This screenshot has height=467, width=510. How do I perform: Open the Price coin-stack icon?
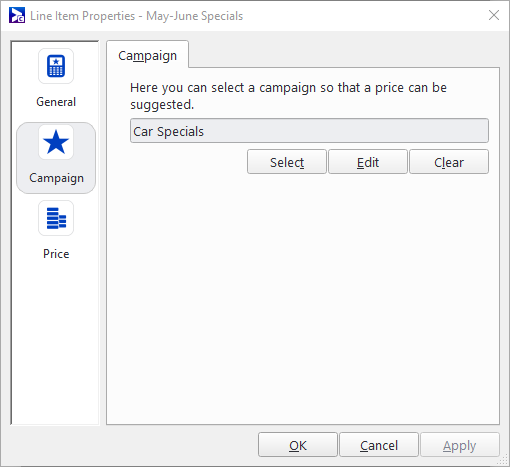click(x=56, y=218)
